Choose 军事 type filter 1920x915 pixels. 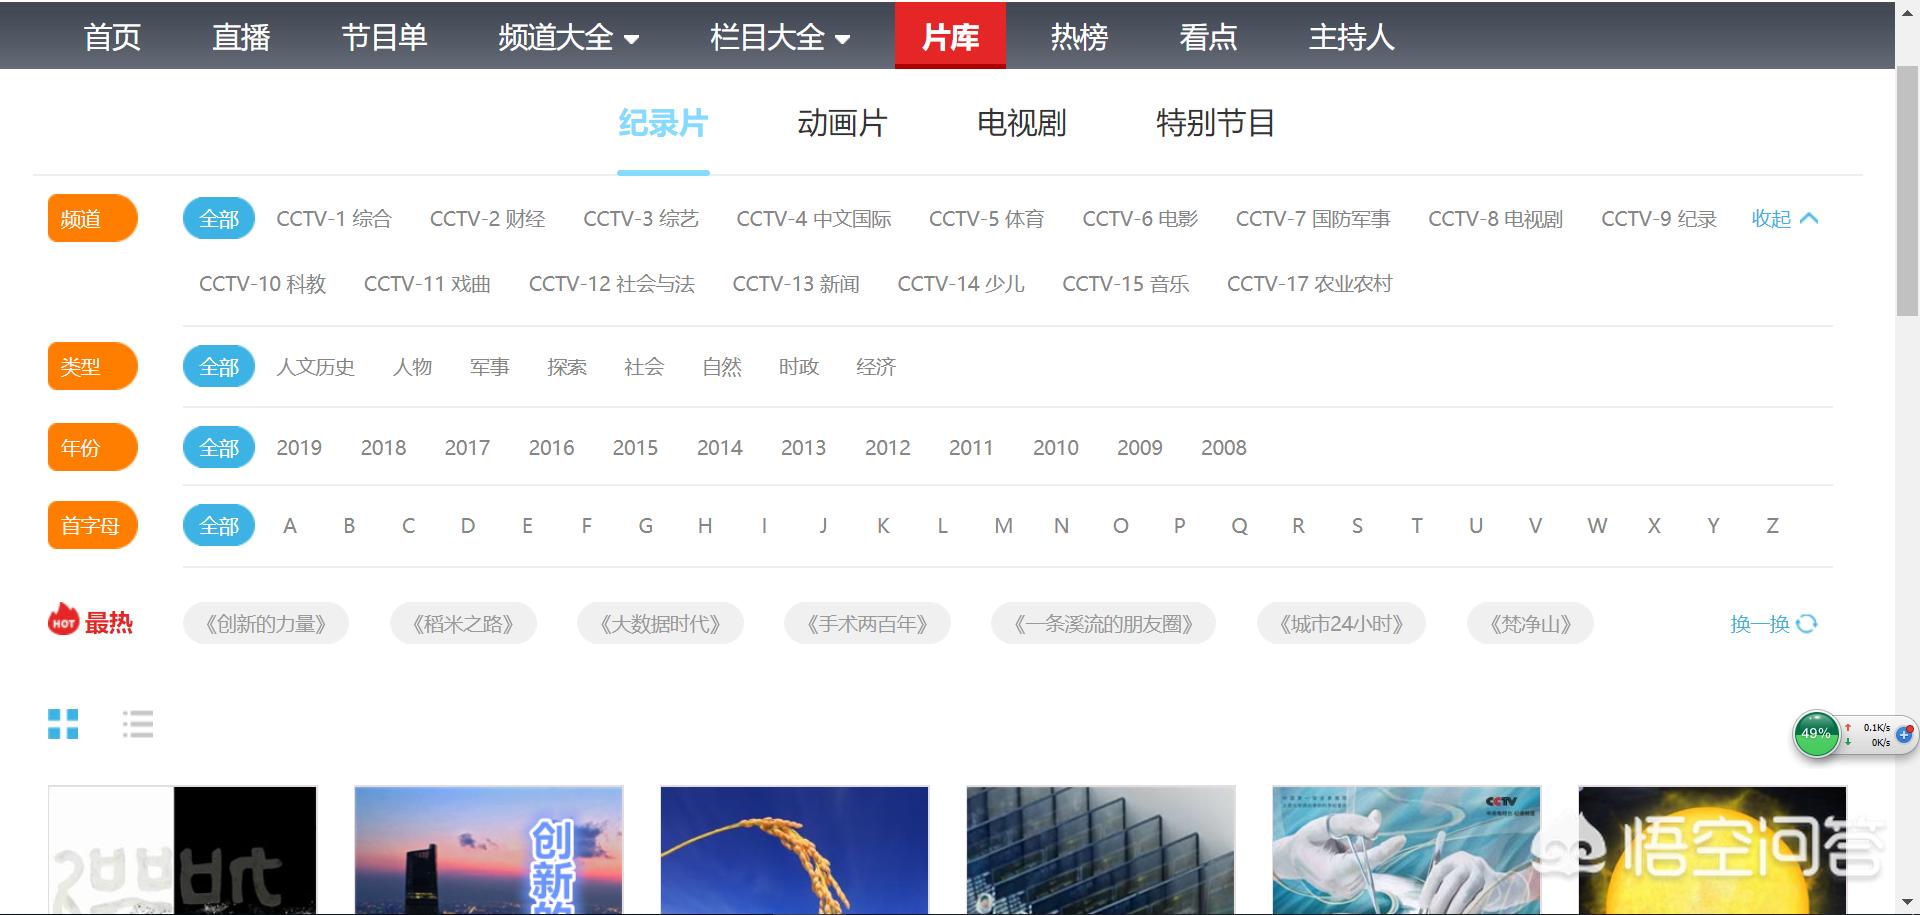coord(489,367)
